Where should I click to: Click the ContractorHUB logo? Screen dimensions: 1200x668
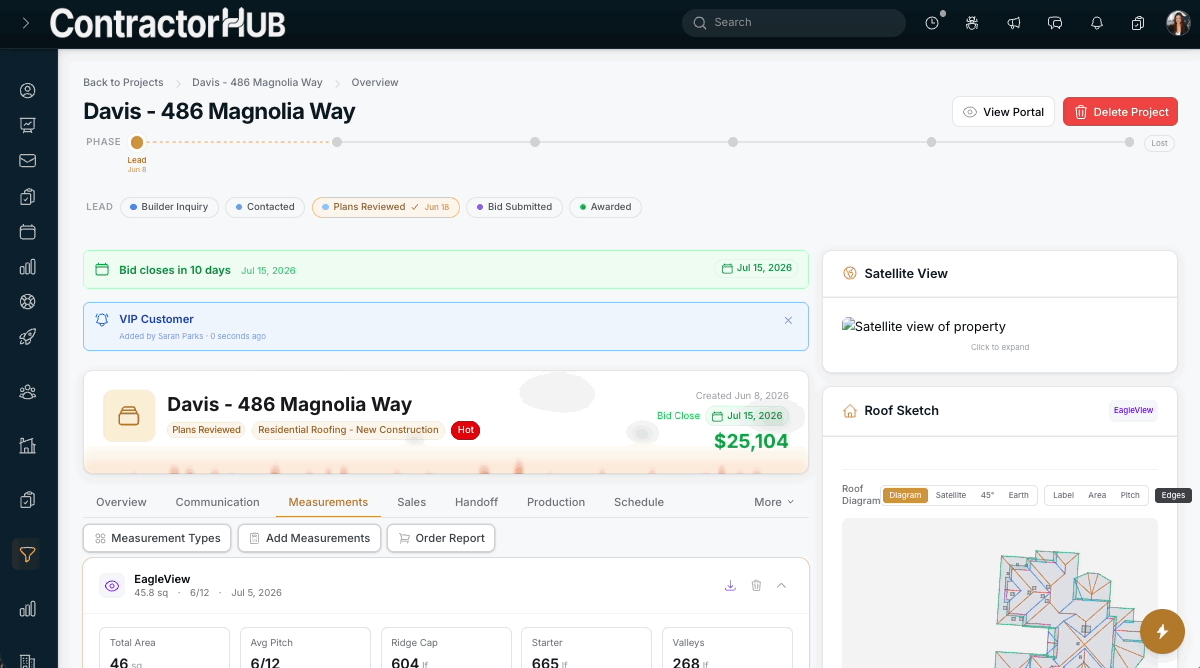(x=169, y=22)
